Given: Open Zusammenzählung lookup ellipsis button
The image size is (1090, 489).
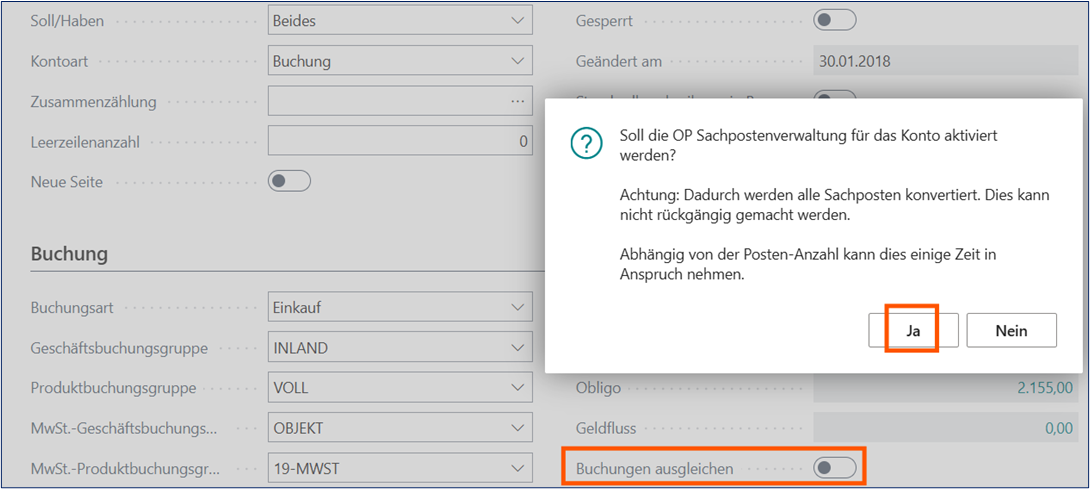Looking at the screenshot, I should coord(517,101).
